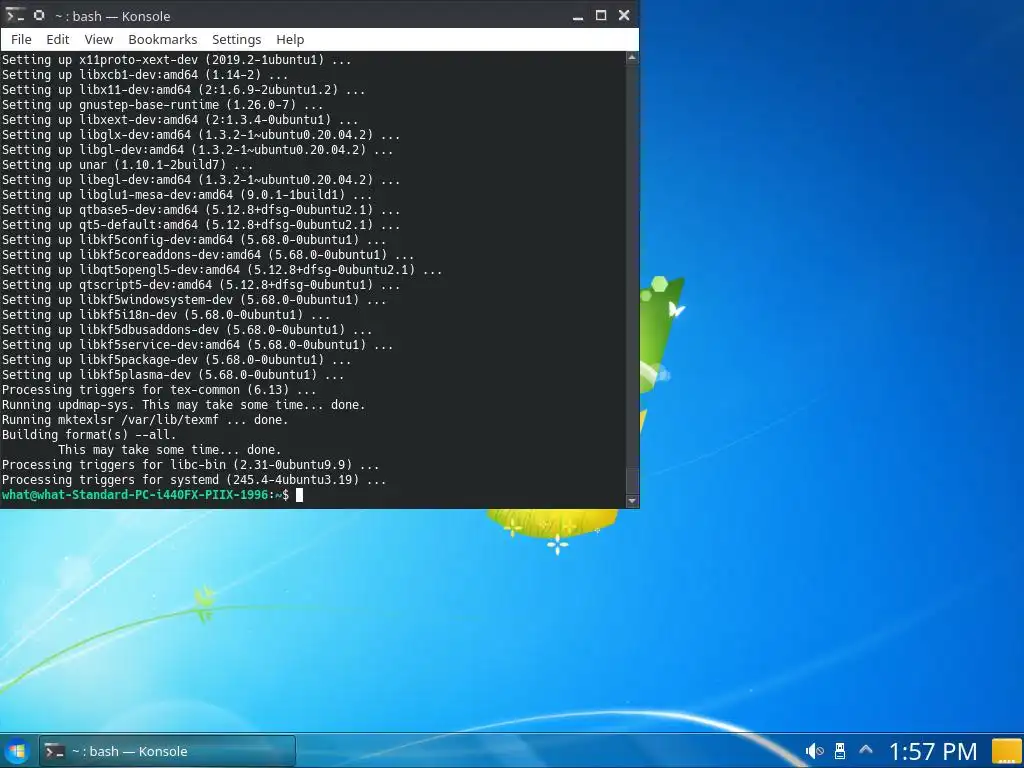Click the 'Processing triggers for libc-bin' line

190,465
